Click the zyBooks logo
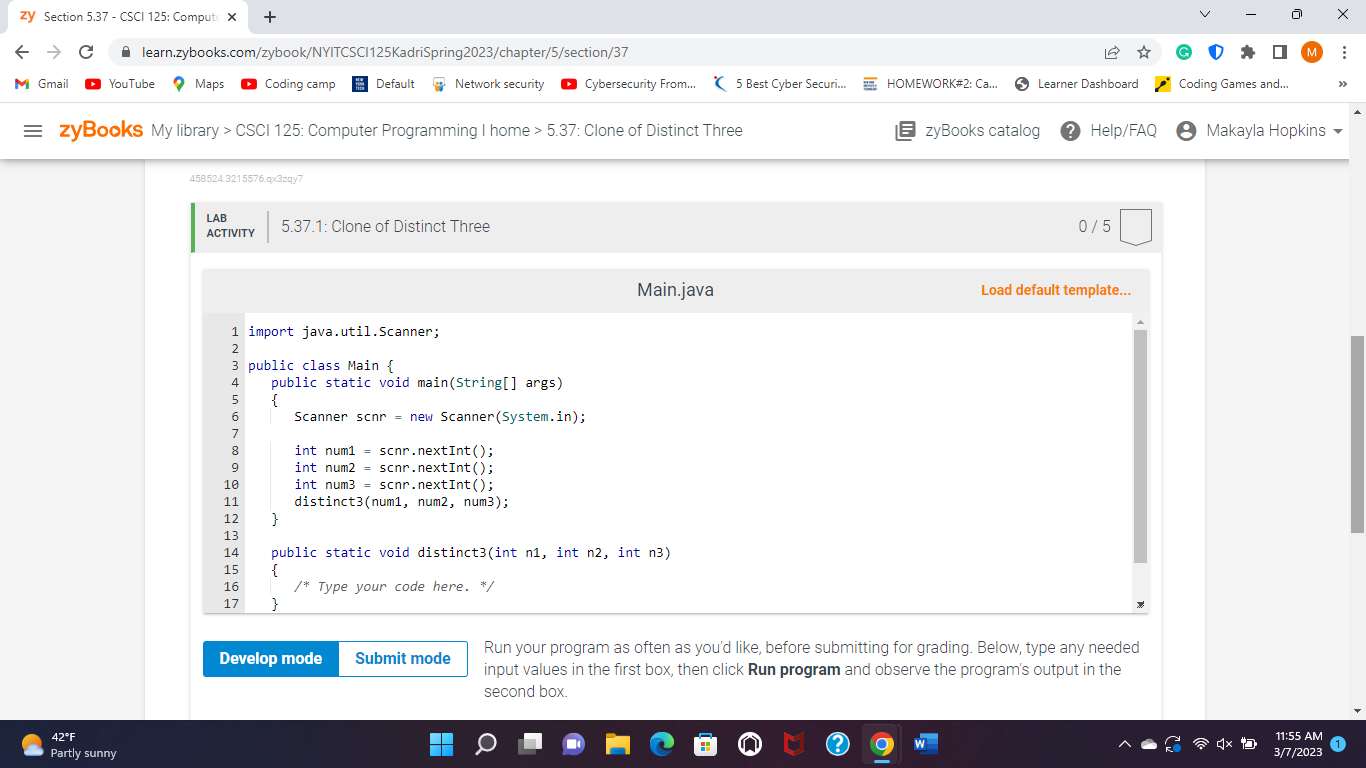The image size is (1366, 768). (x=101, y=130)
